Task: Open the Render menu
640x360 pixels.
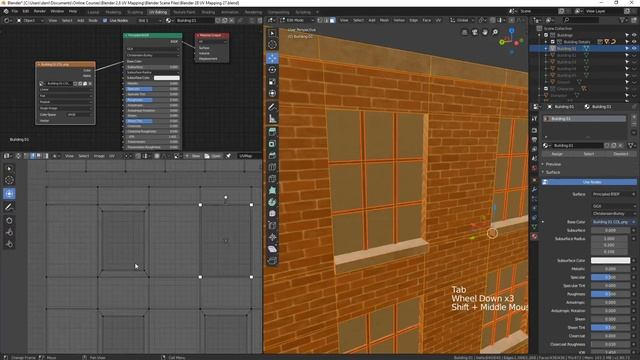Action: [x=40, y=11]
